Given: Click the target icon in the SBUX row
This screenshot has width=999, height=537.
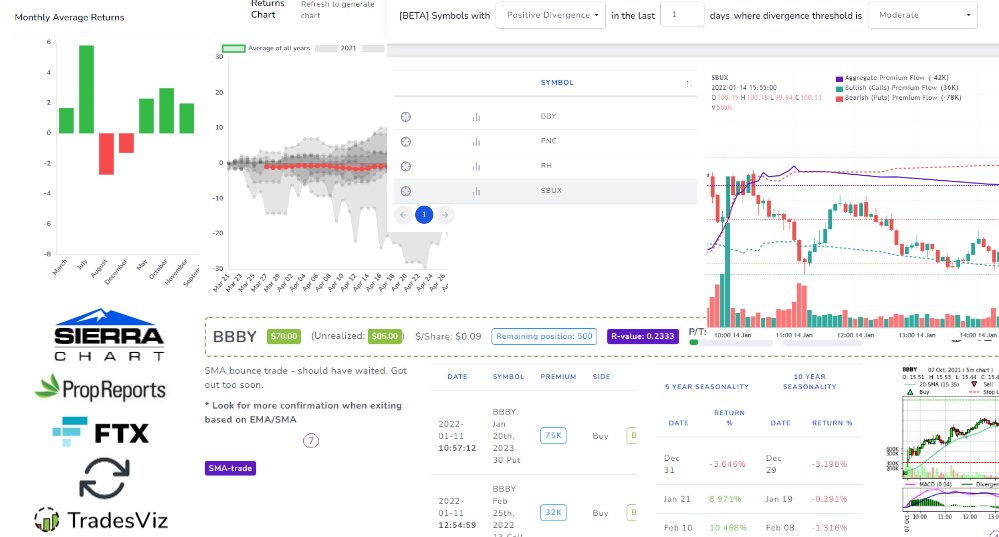Looking at the screenshot, I should [406, 191].
